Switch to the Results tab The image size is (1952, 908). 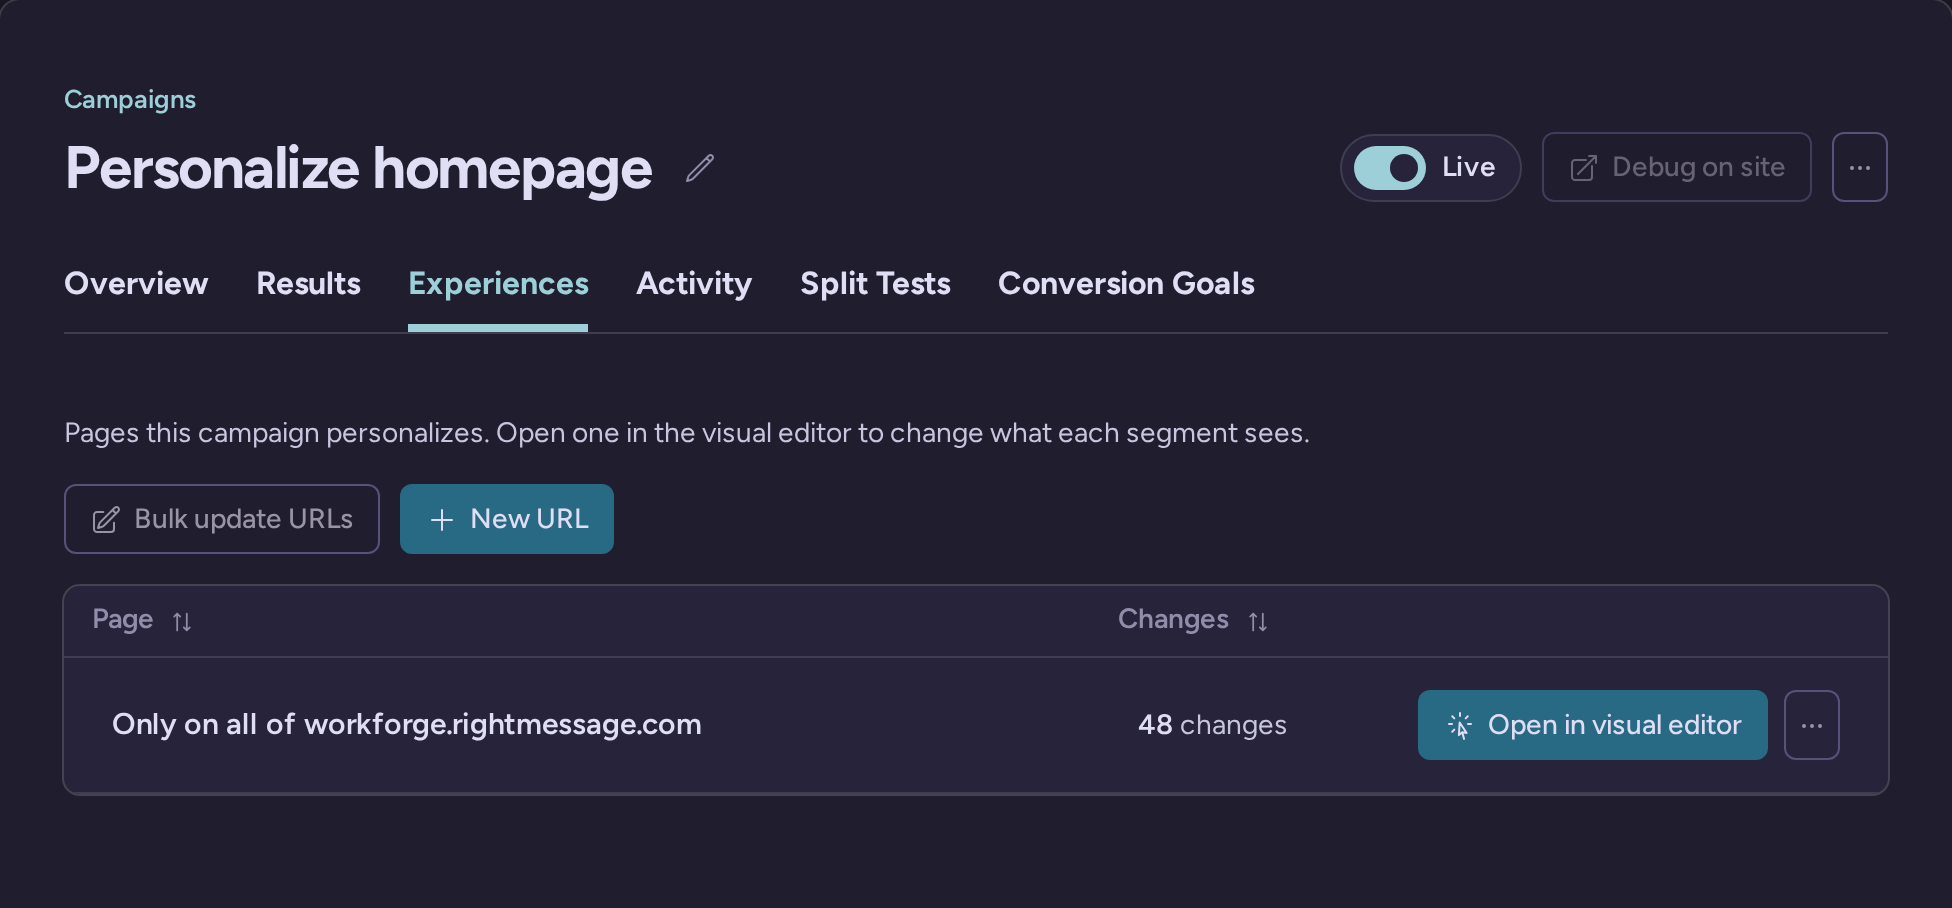(308, 284)
